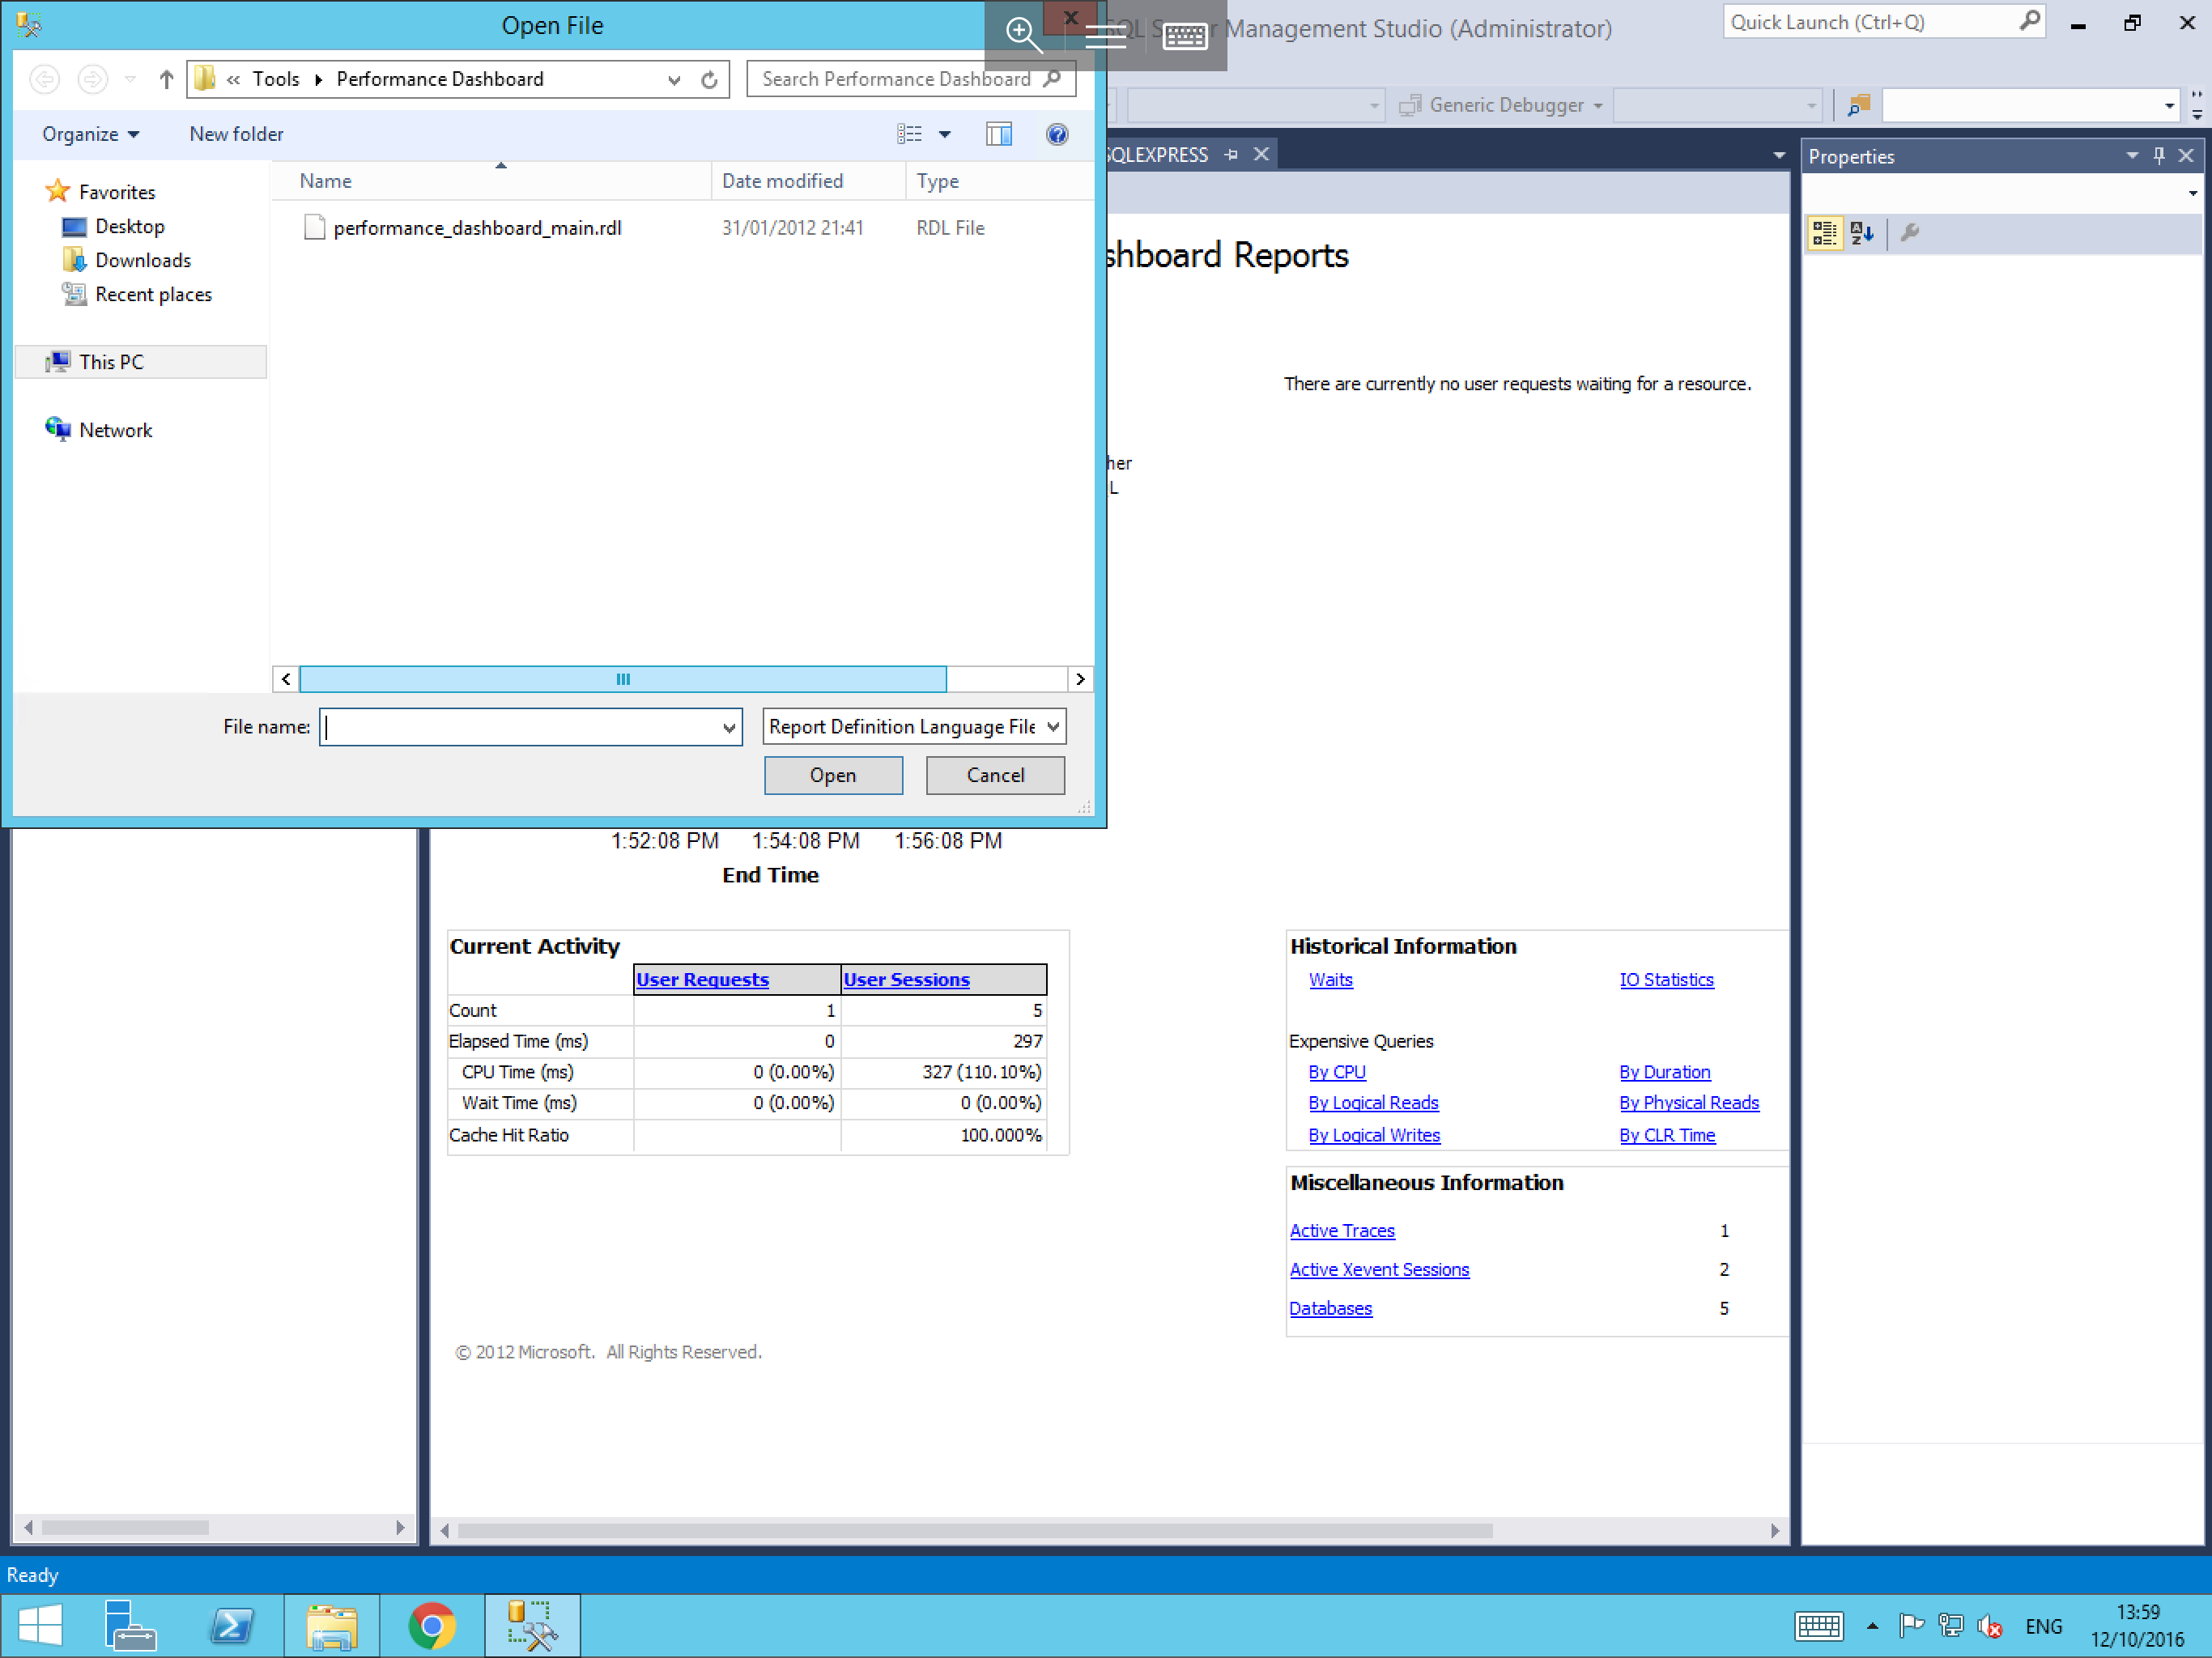Expand the address bar path dropdown

tap(674, 80)
